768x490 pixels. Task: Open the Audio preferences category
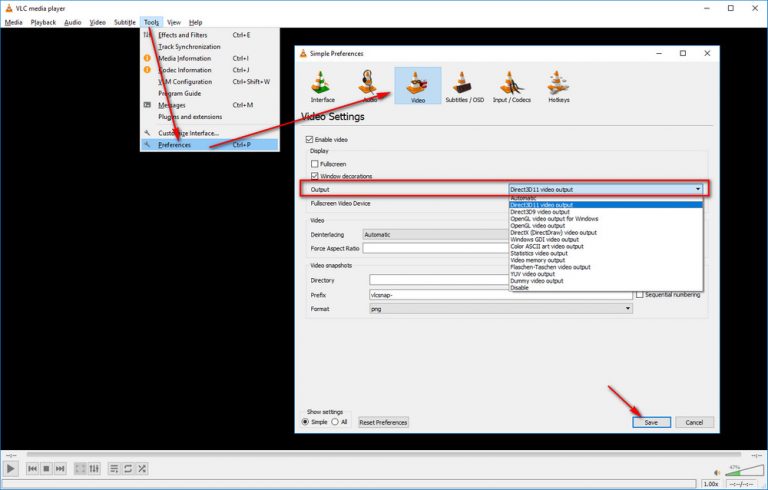tap(369, 86)
